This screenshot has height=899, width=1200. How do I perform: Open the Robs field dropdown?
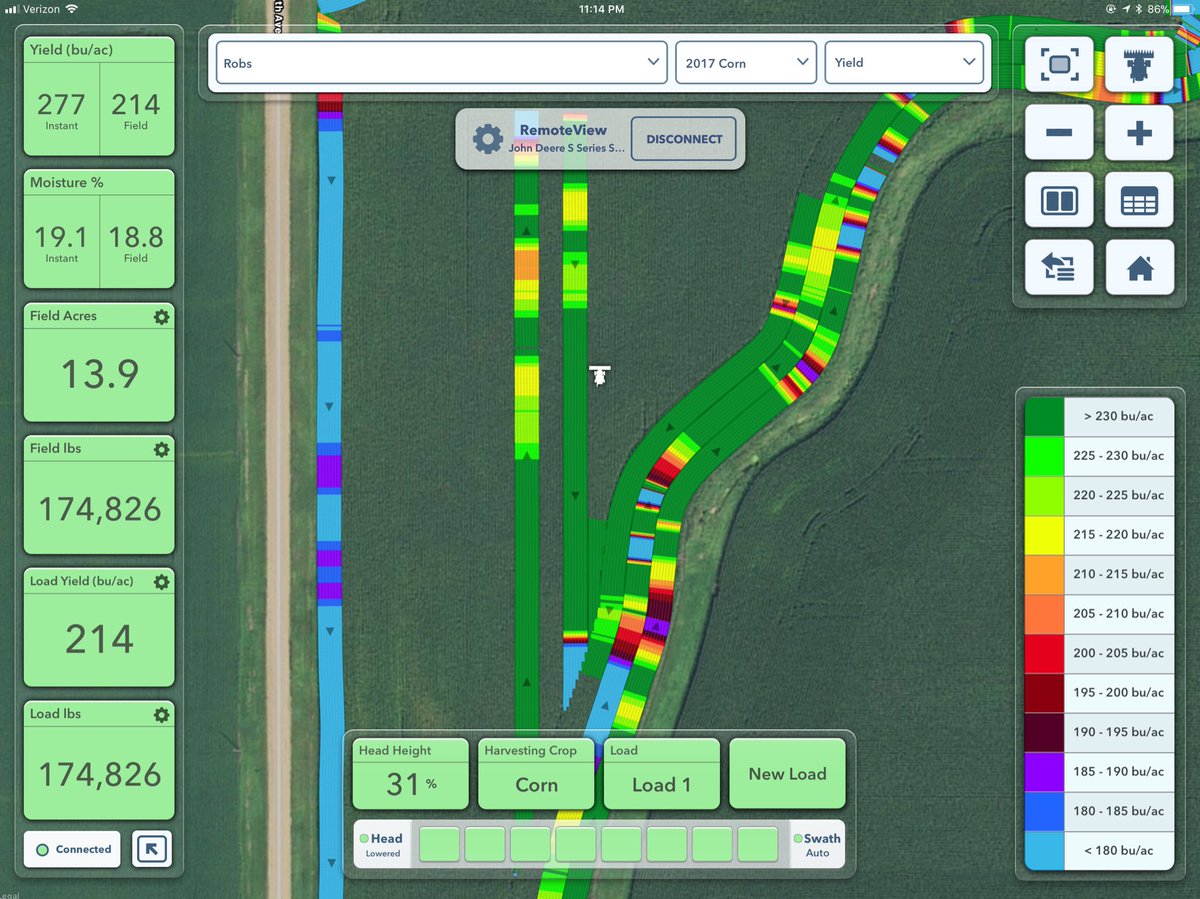(441, 63)
